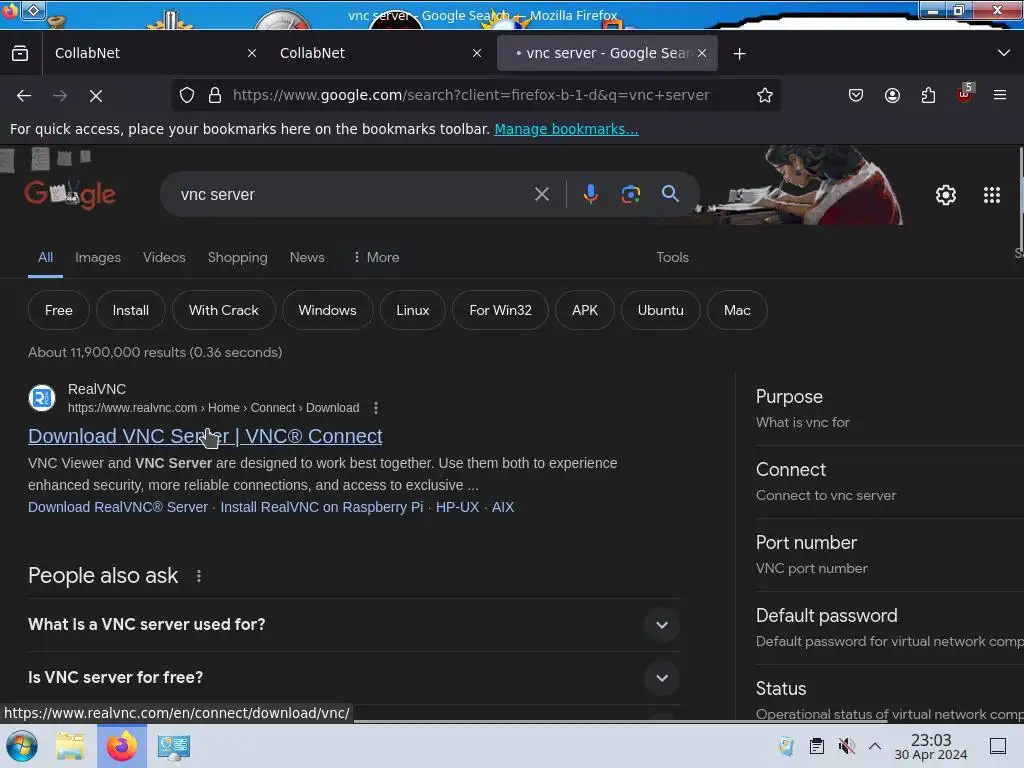Filter results by Install chip
1024x768 pixels.
click(x=131, y=310)
